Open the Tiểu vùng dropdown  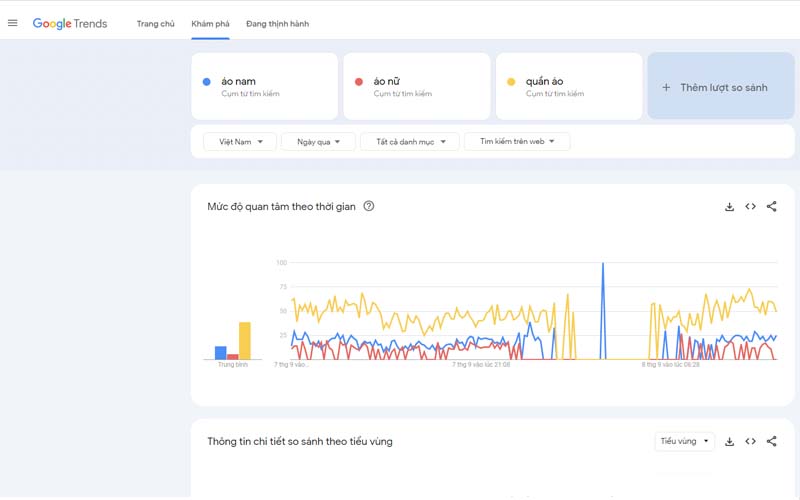(685, 441)
